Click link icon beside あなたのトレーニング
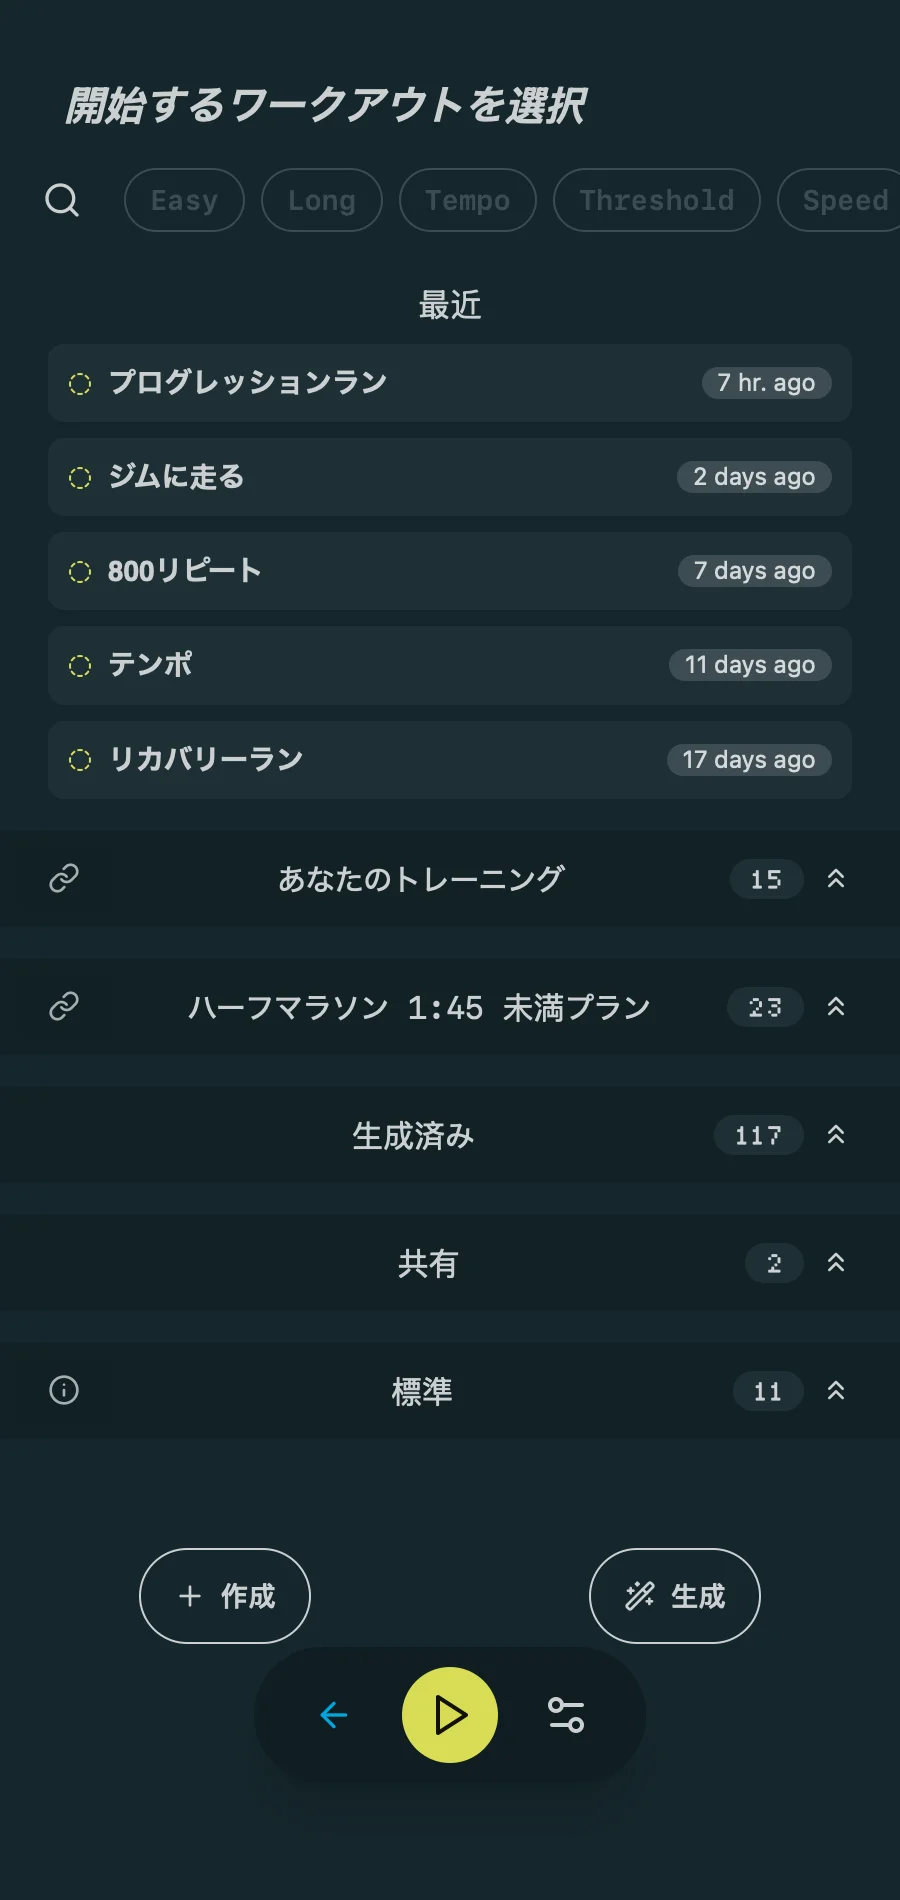Viewport: 900px width, 1900px height. pyautogui.click(x=64, y=878)
